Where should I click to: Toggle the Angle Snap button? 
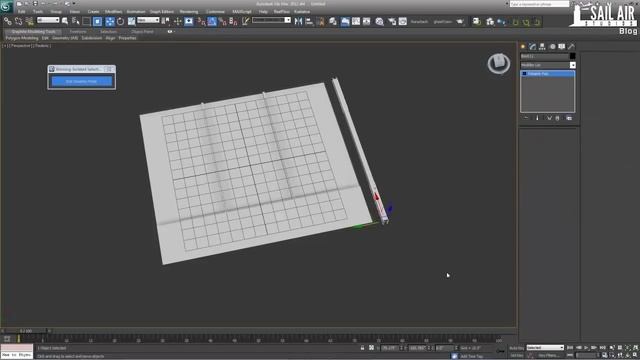pyautogui.click(x=212, y=21)
